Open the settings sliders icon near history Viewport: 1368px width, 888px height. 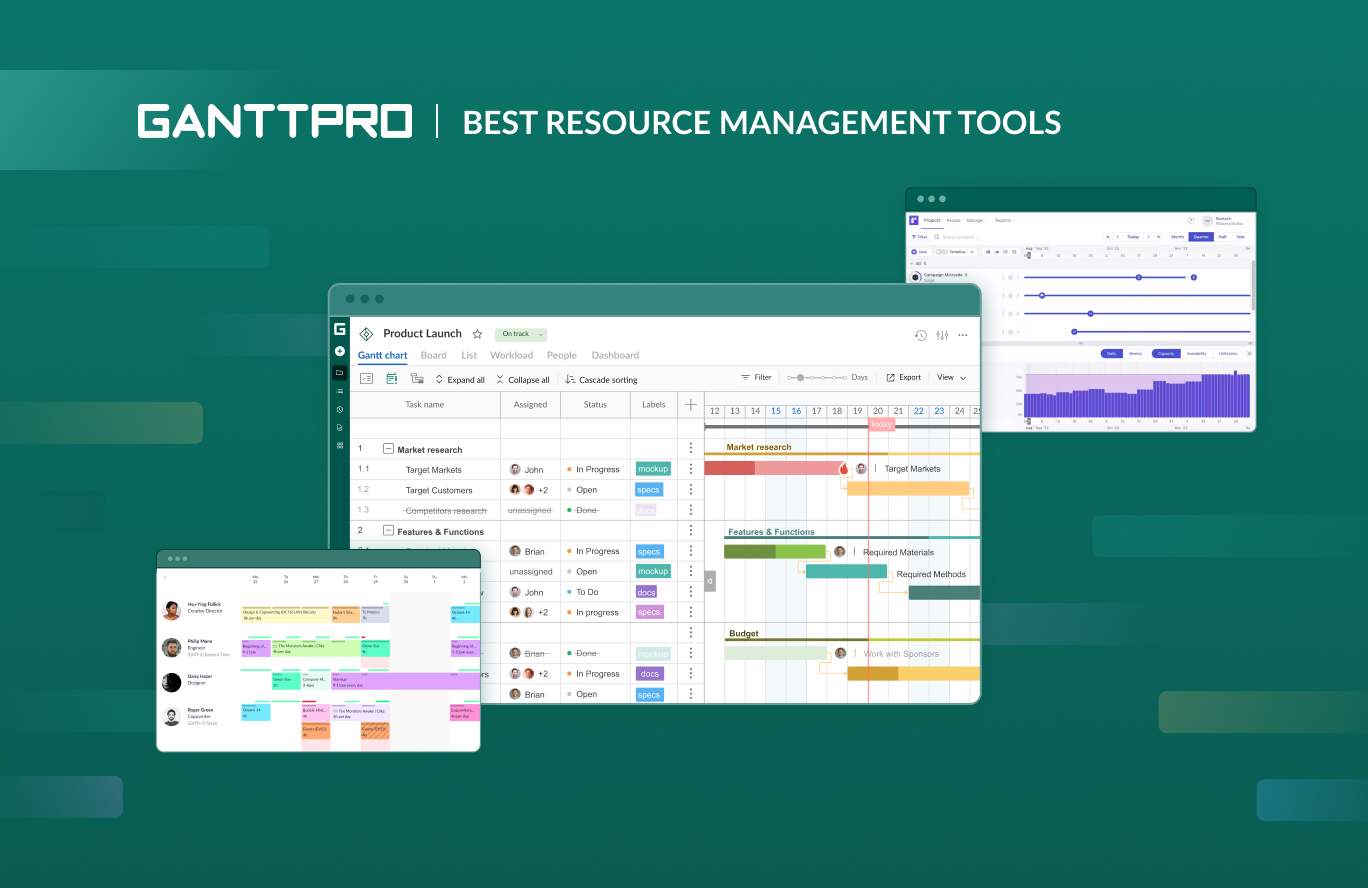[942, 335]
